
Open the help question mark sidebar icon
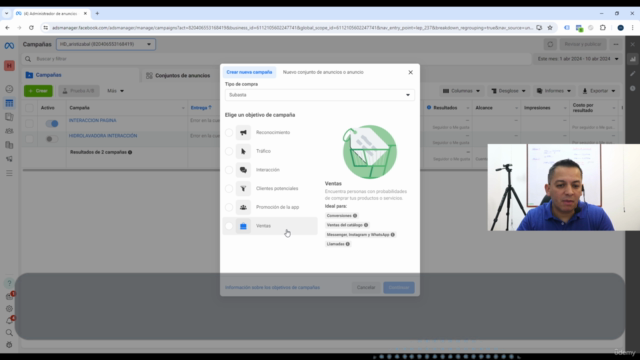(x=9, y=283)
